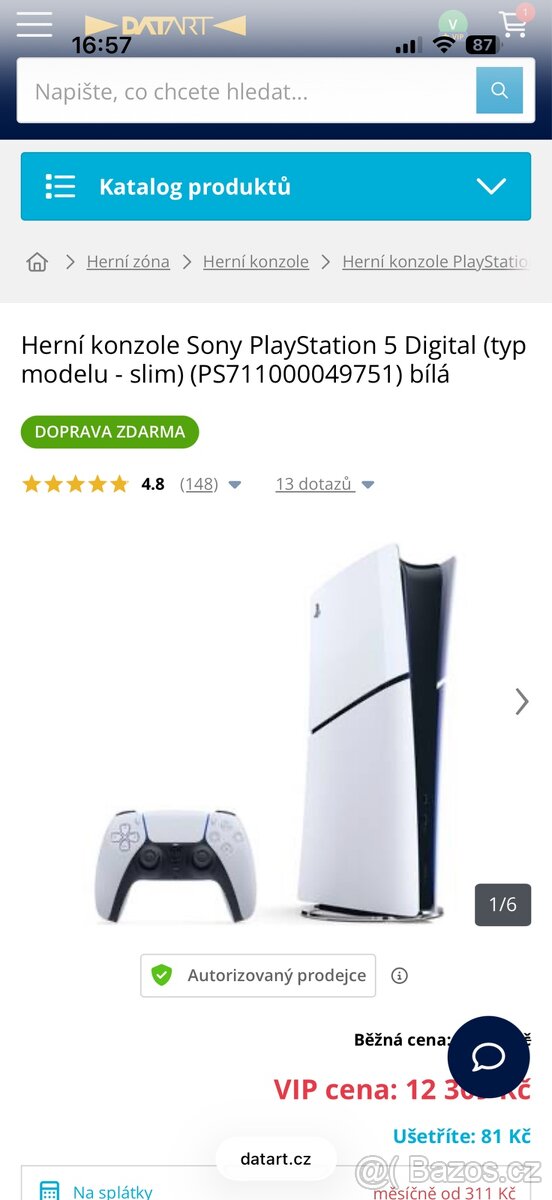Open Herní konzole breadcrumb
Image resolution: width=552 pixels, height=1200 pixels.
point(256,261)
